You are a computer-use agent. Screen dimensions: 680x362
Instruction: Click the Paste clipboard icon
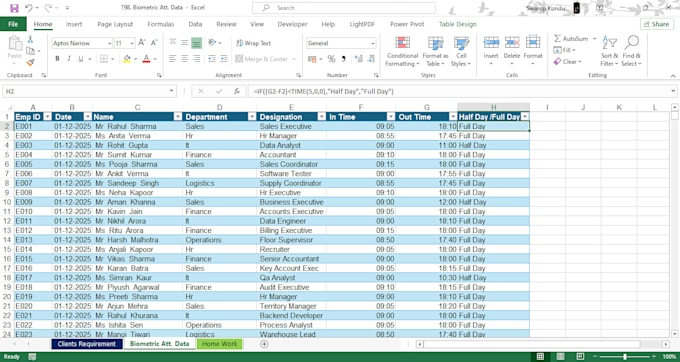15,43
